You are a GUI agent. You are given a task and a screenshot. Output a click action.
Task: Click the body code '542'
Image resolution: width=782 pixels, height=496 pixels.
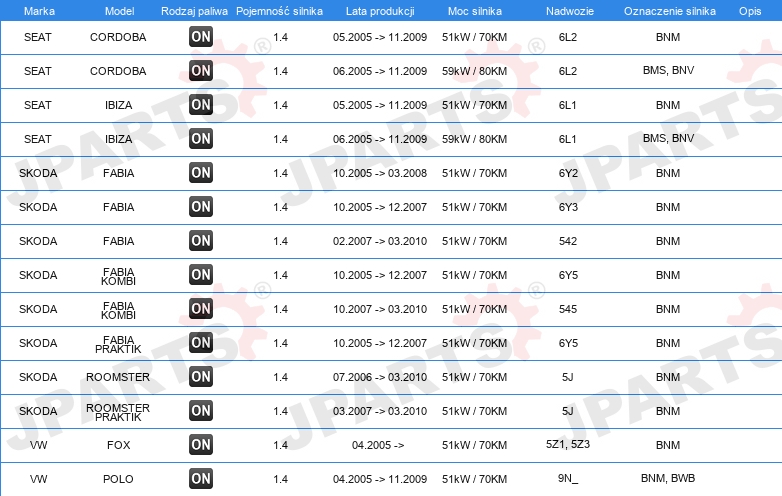[x=568, y=241]
